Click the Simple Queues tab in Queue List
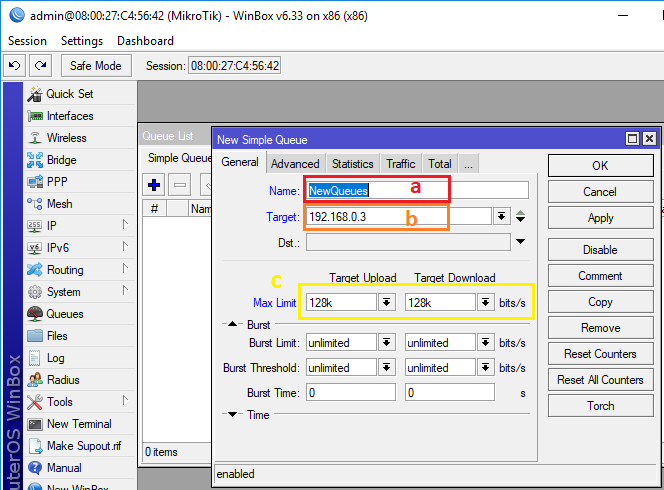This screenshot has width=664, height=490. [180, 158]
